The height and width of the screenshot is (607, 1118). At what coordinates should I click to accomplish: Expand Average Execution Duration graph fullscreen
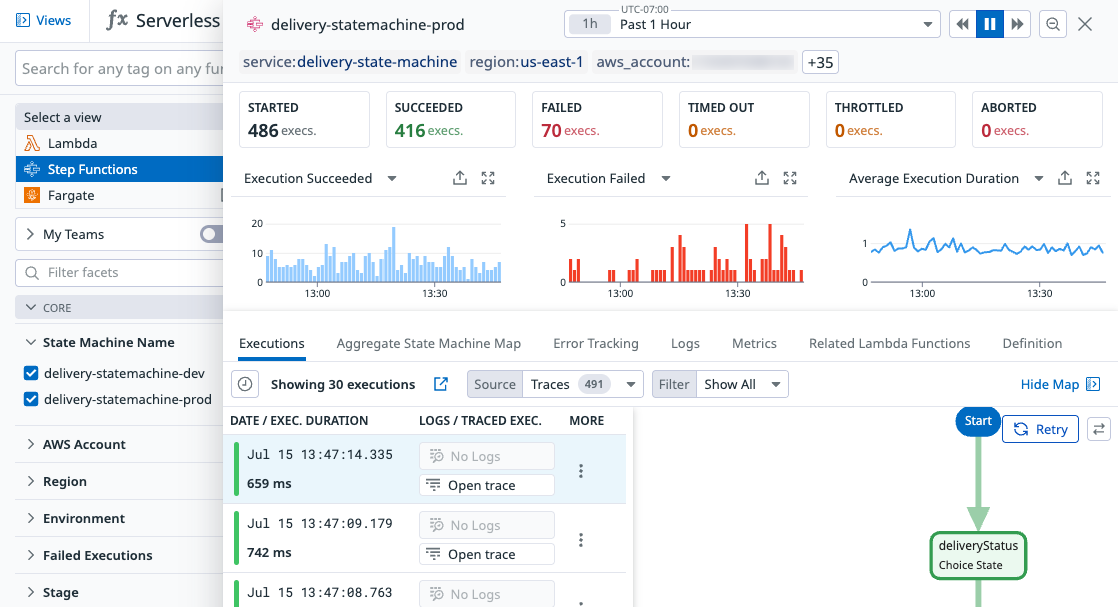[x=1093, y=178]
